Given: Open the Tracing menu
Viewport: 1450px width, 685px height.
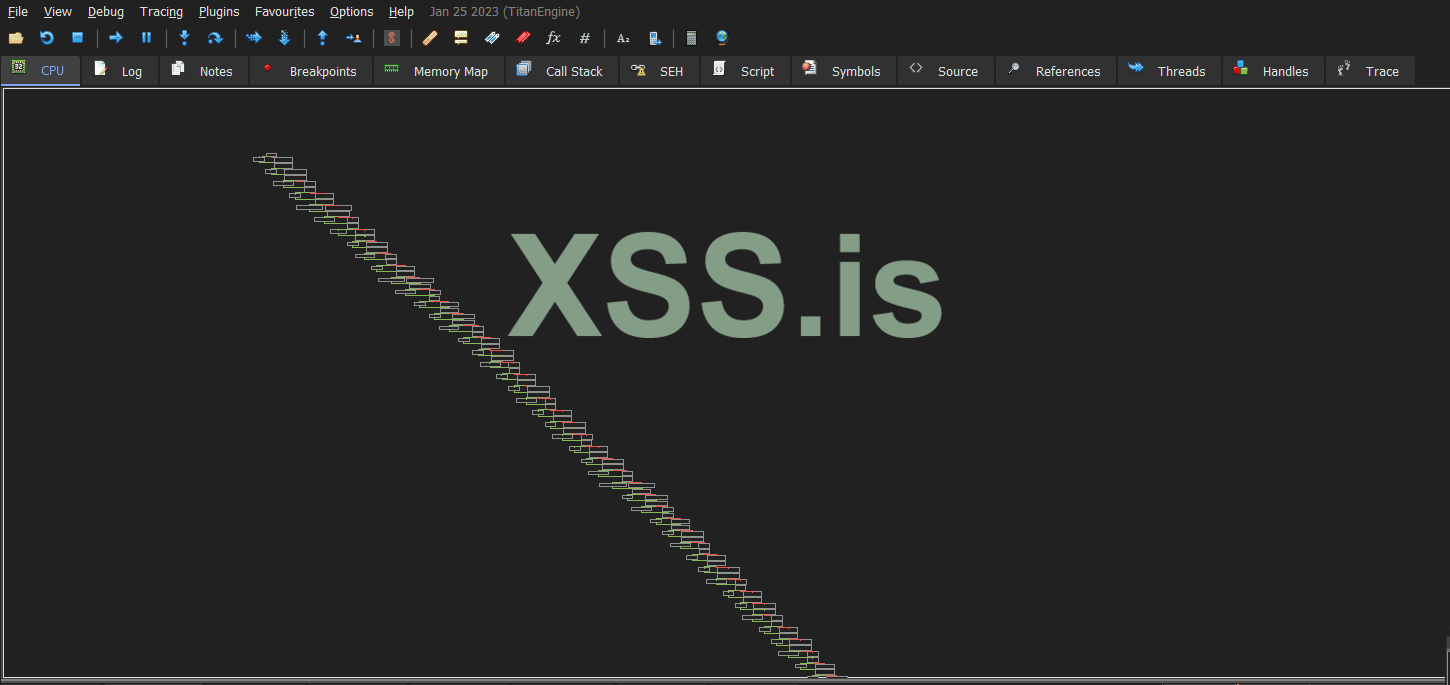Looking at the screenshot, I should click(161, 12).
